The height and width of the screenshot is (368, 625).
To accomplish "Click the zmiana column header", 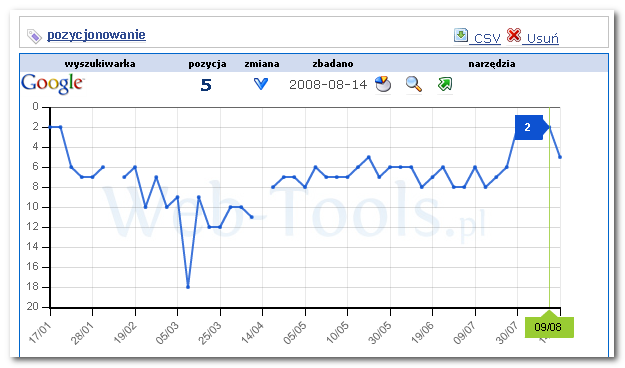I will (262, 64).
